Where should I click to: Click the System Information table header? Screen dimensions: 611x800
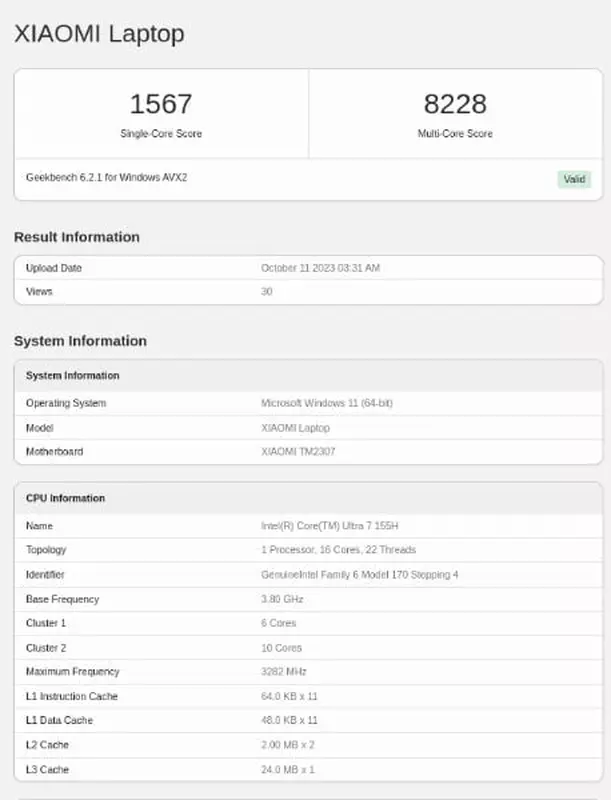72,376
